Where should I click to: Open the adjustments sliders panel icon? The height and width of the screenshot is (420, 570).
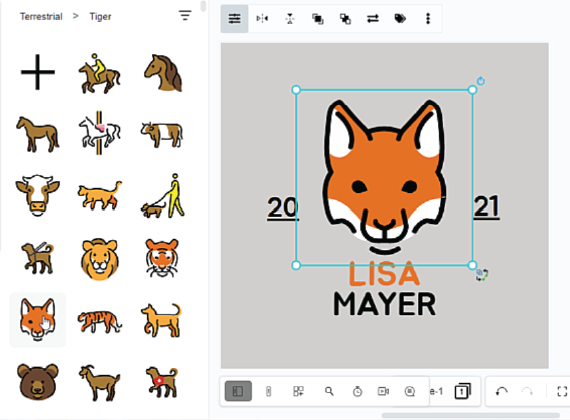[234, 19]
